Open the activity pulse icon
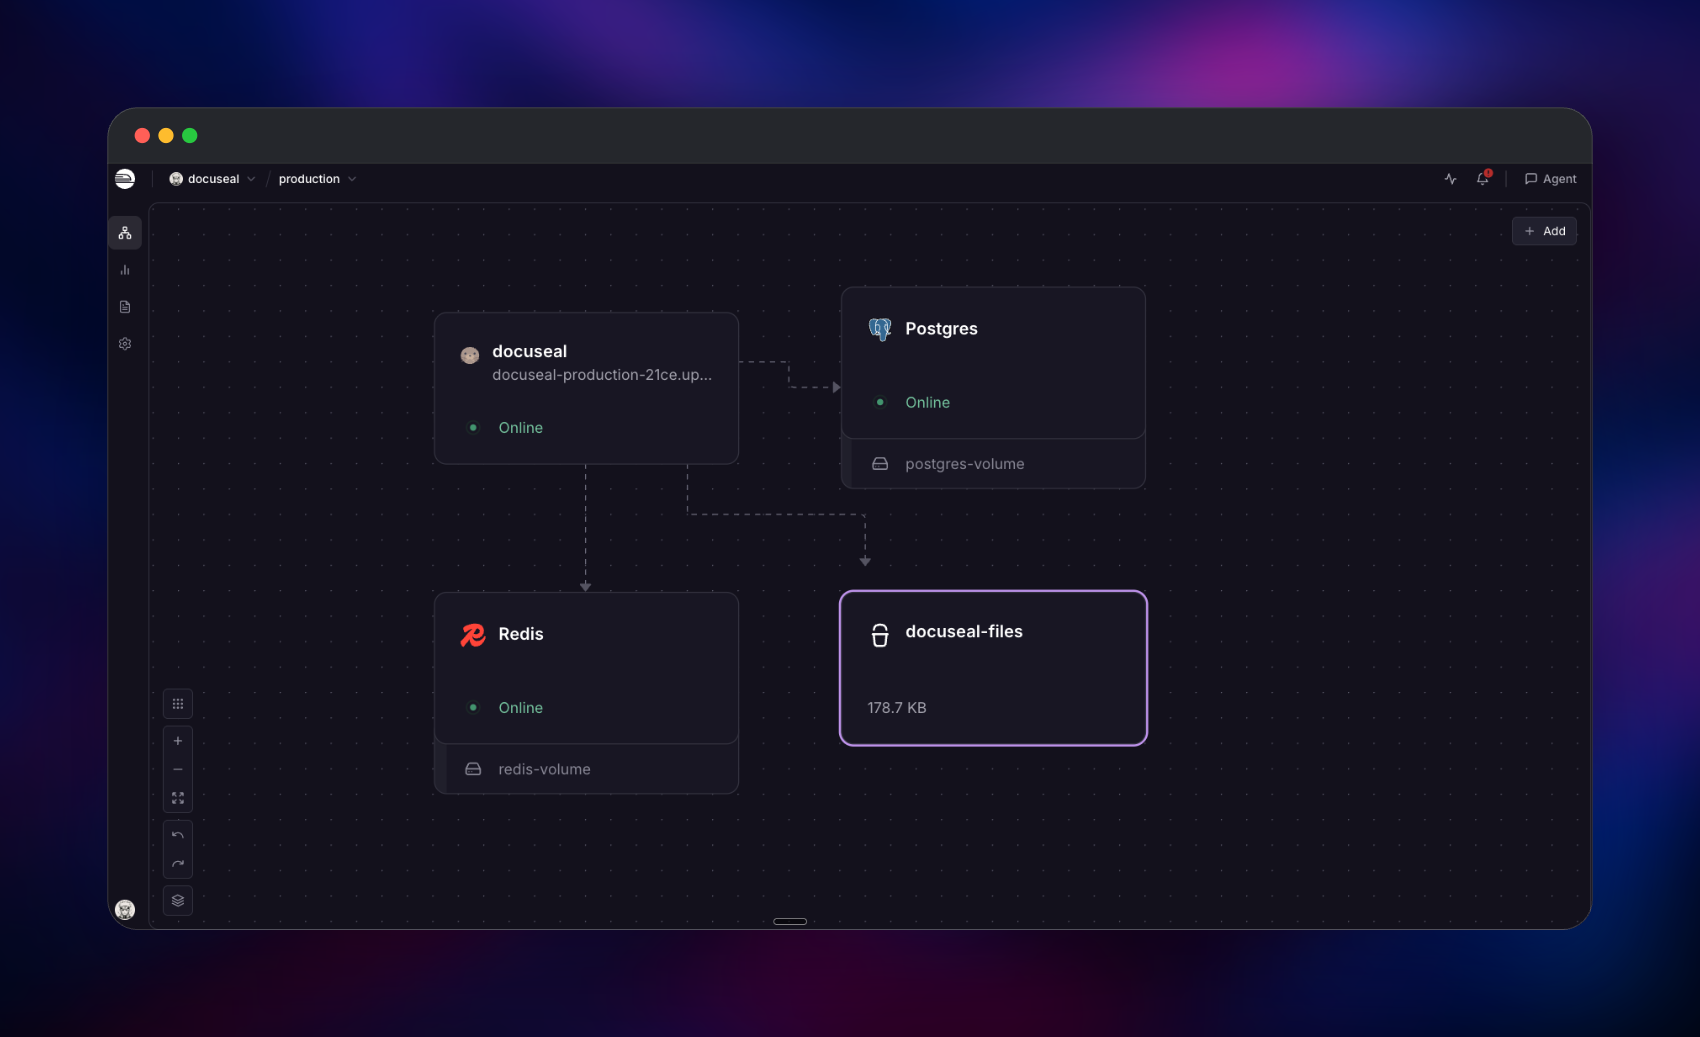Viewport: 1700px width, 1037px height. pyautogui.click(x=1450, y=179)
